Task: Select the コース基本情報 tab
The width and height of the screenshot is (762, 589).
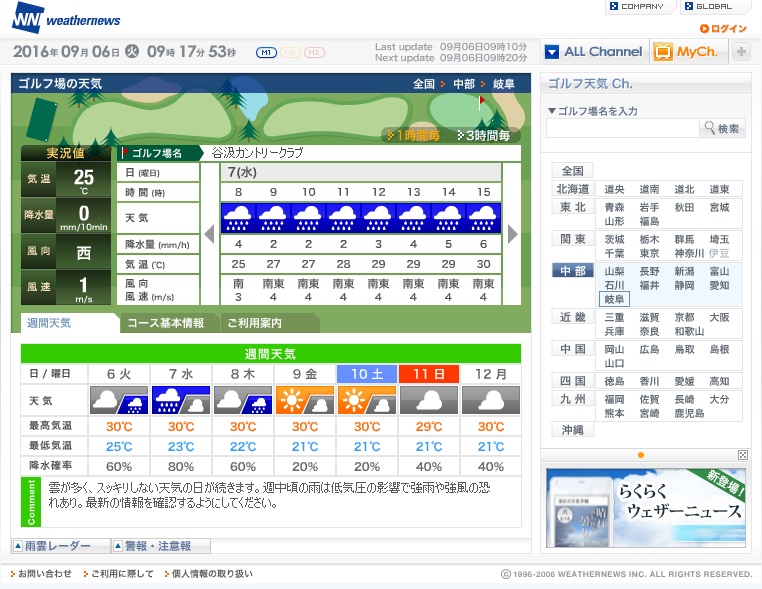Action: (168, 323)
